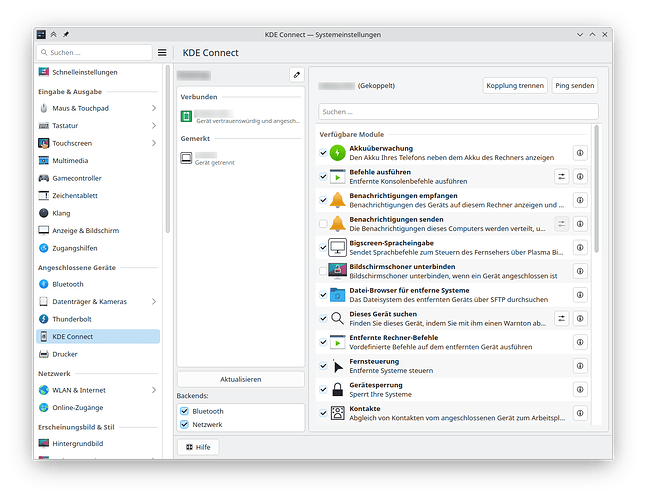Click the Aktualisieren button
The image size is (646, 499).
(x=241, y=379)
